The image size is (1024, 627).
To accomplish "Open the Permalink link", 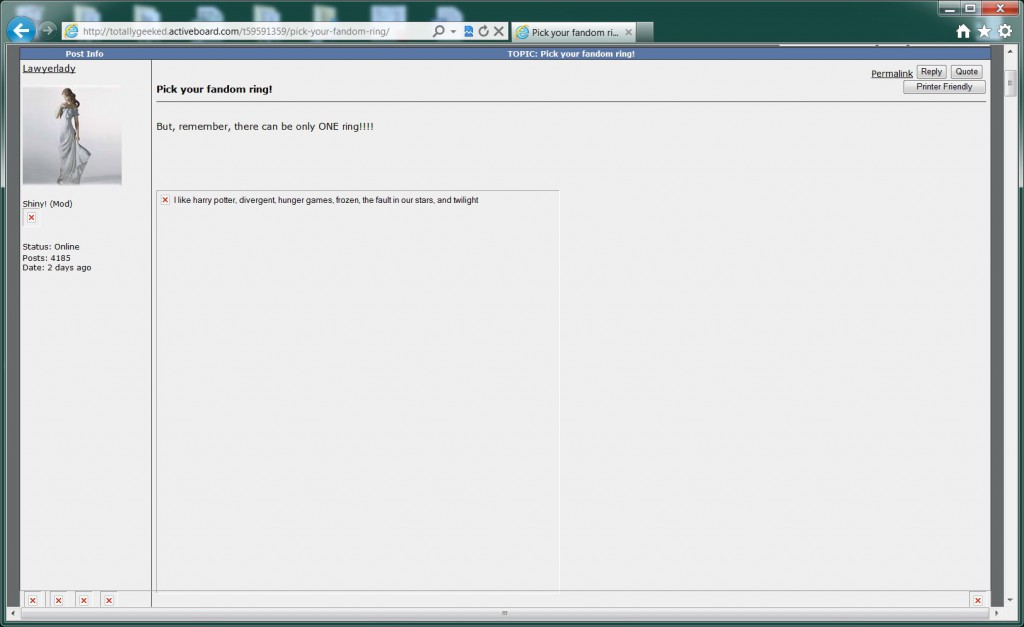I will pos(891,73).
